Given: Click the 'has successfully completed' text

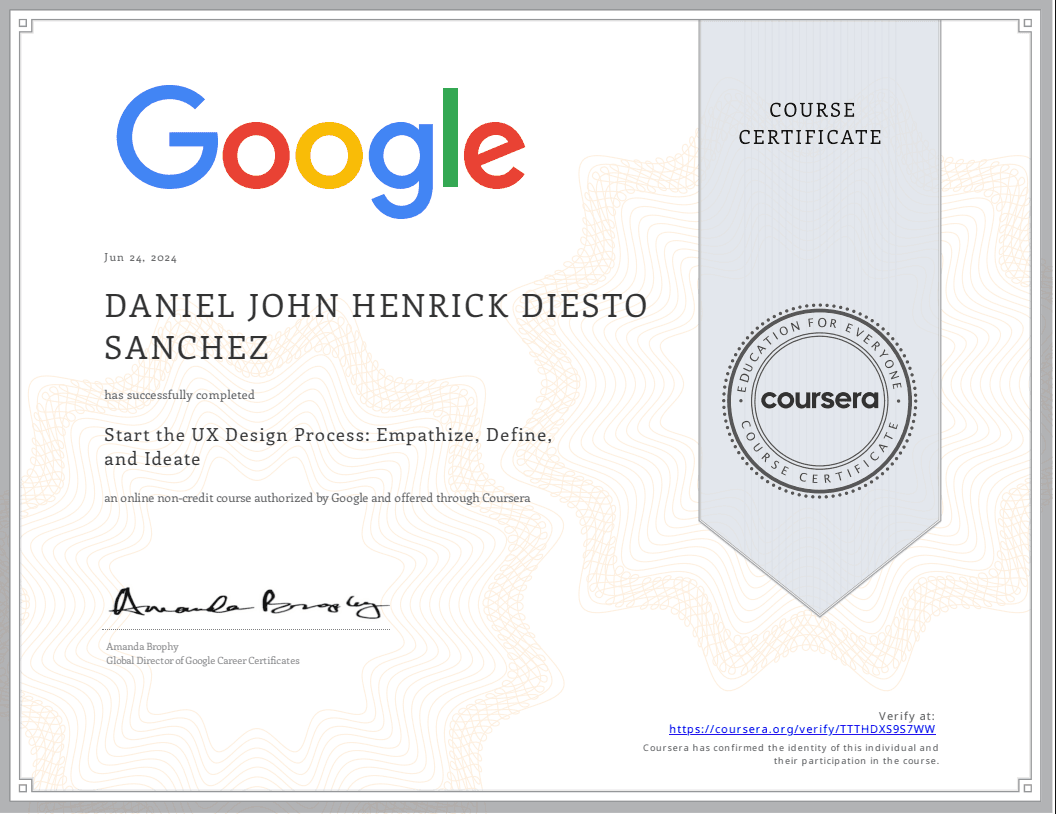Looking at the screenshot, I should (180, 395).
